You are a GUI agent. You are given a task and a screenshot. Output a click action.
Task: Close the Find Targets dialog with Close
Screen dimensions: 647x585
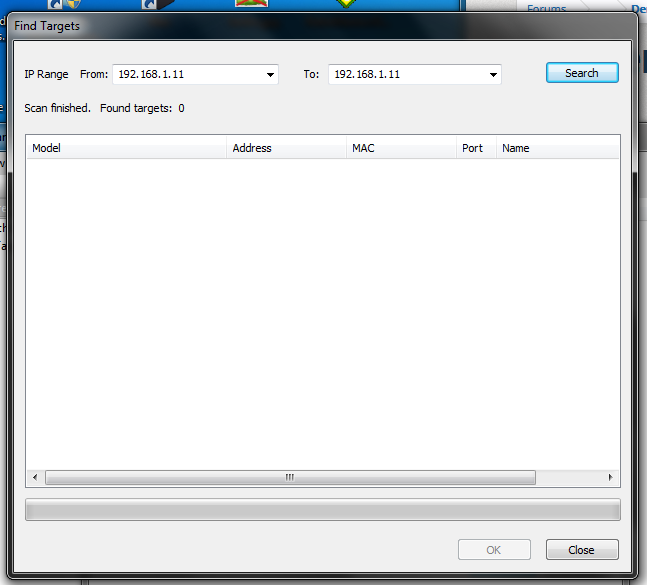click(x=582, y=550)
